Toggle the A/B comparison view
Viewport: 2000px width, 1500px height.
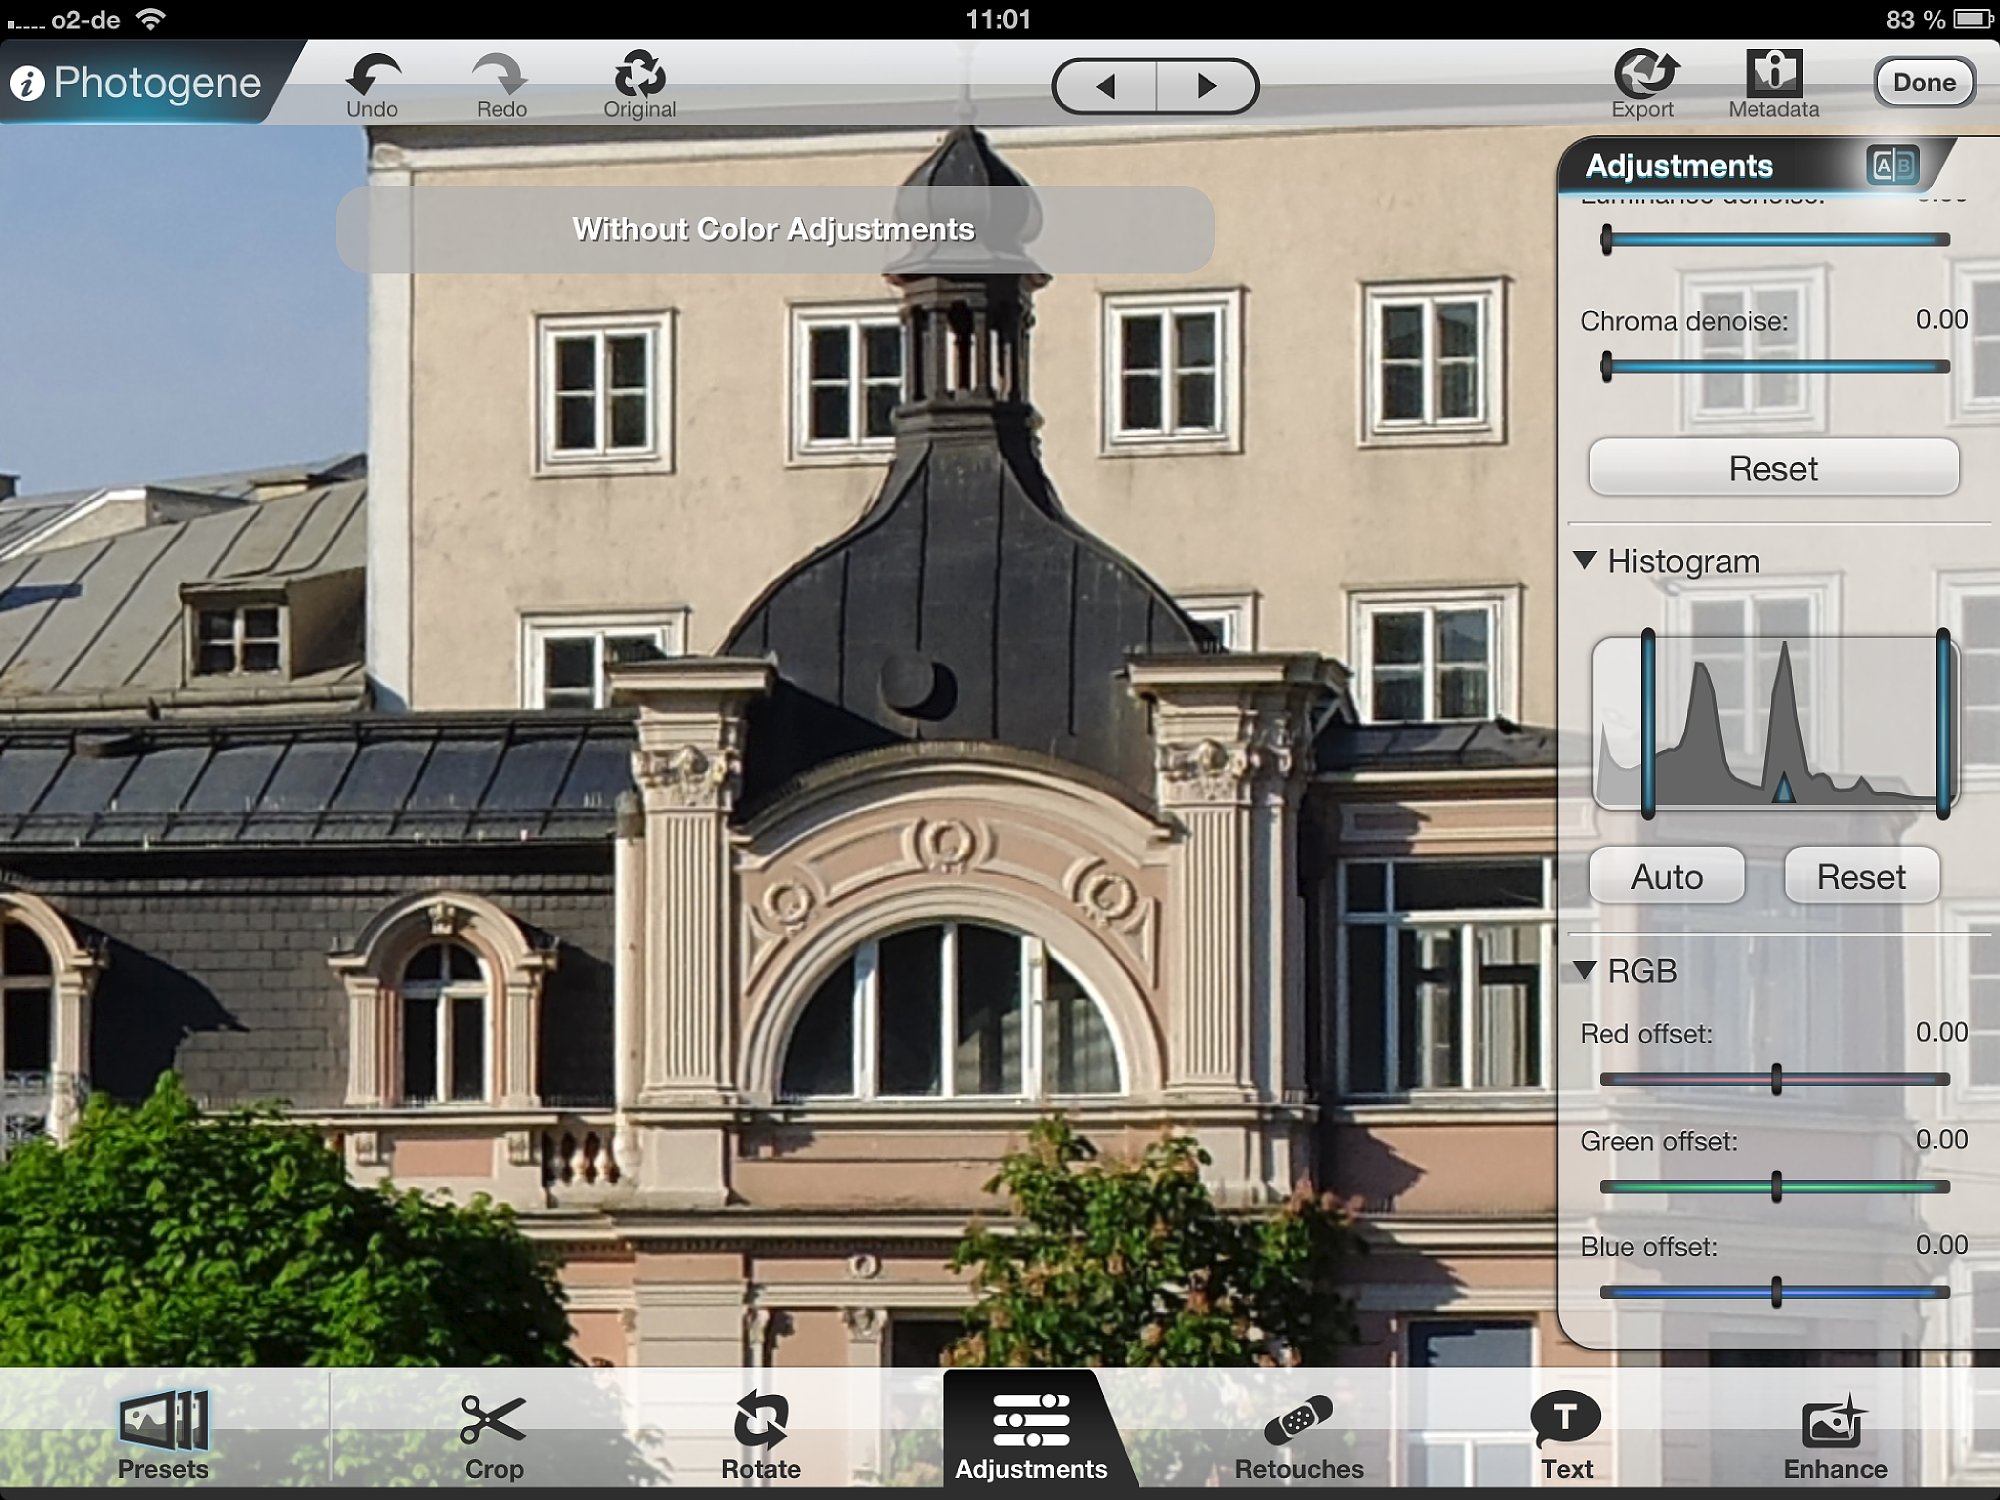(1891, 165)
